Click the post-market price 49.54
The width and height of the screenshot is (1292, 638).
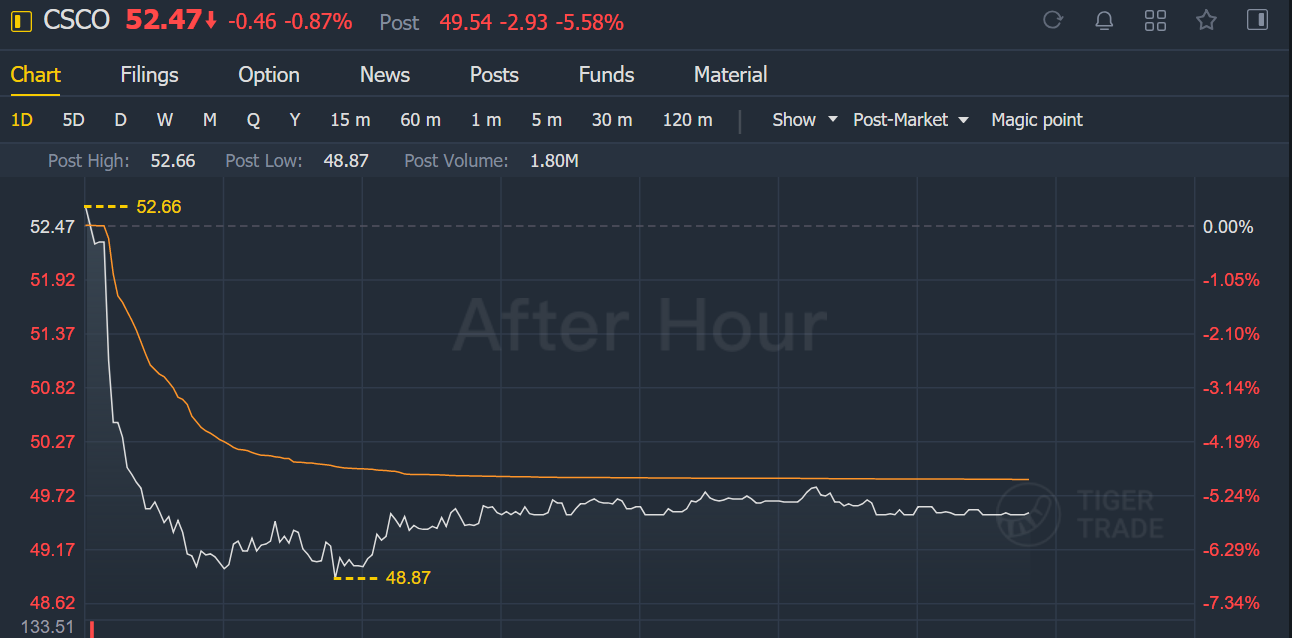465,22
